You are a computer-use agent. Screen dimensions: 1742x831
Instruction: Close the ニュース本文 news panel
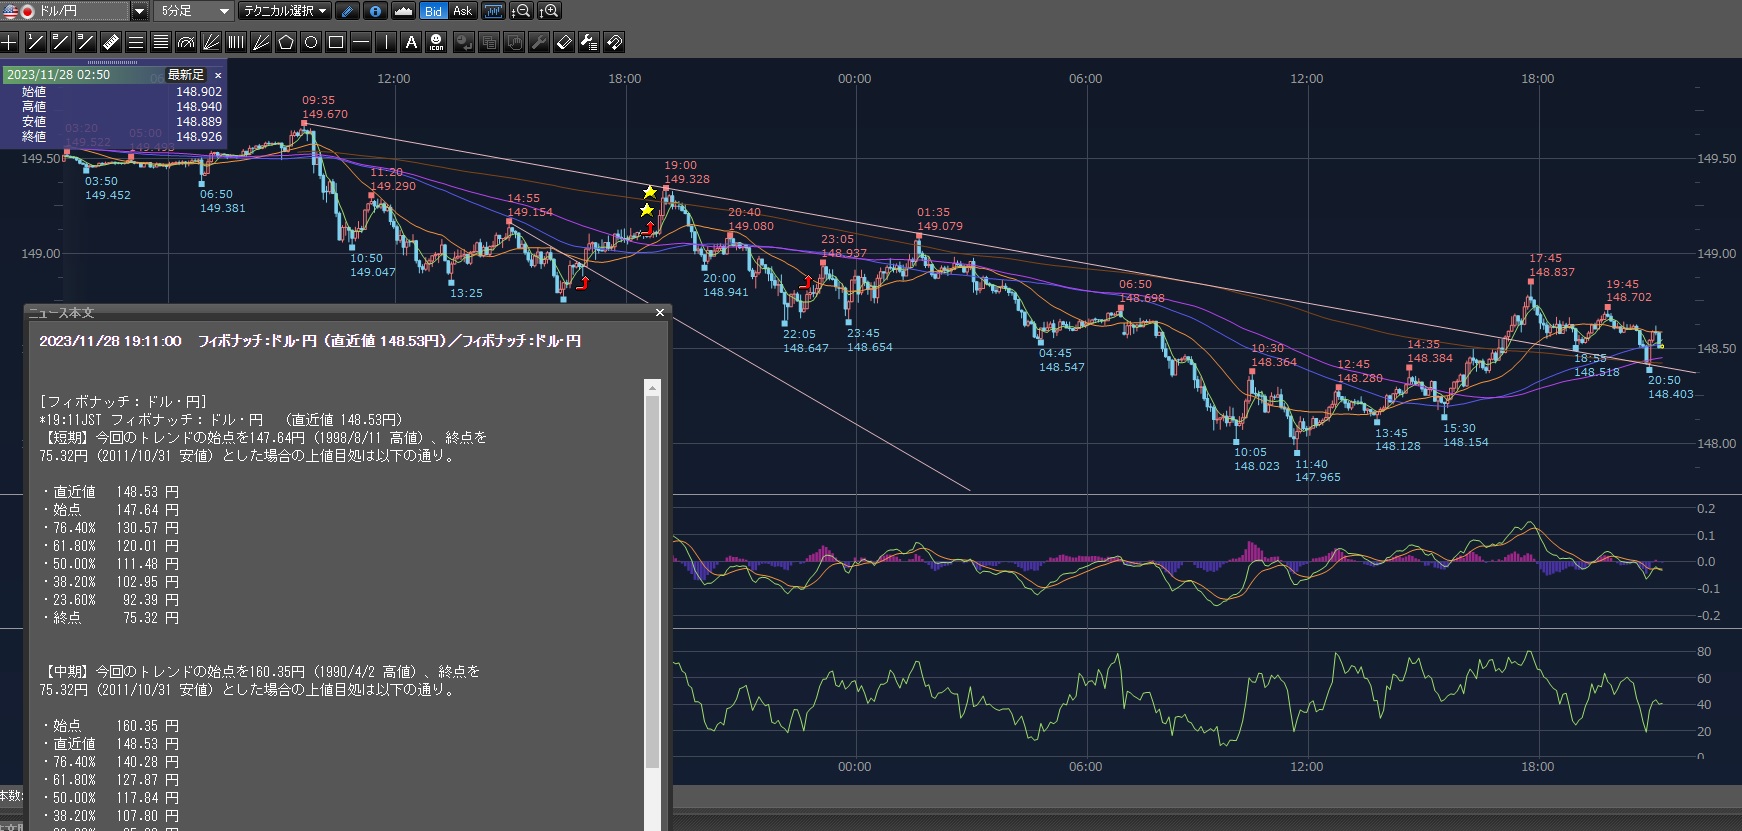[659, 313]
